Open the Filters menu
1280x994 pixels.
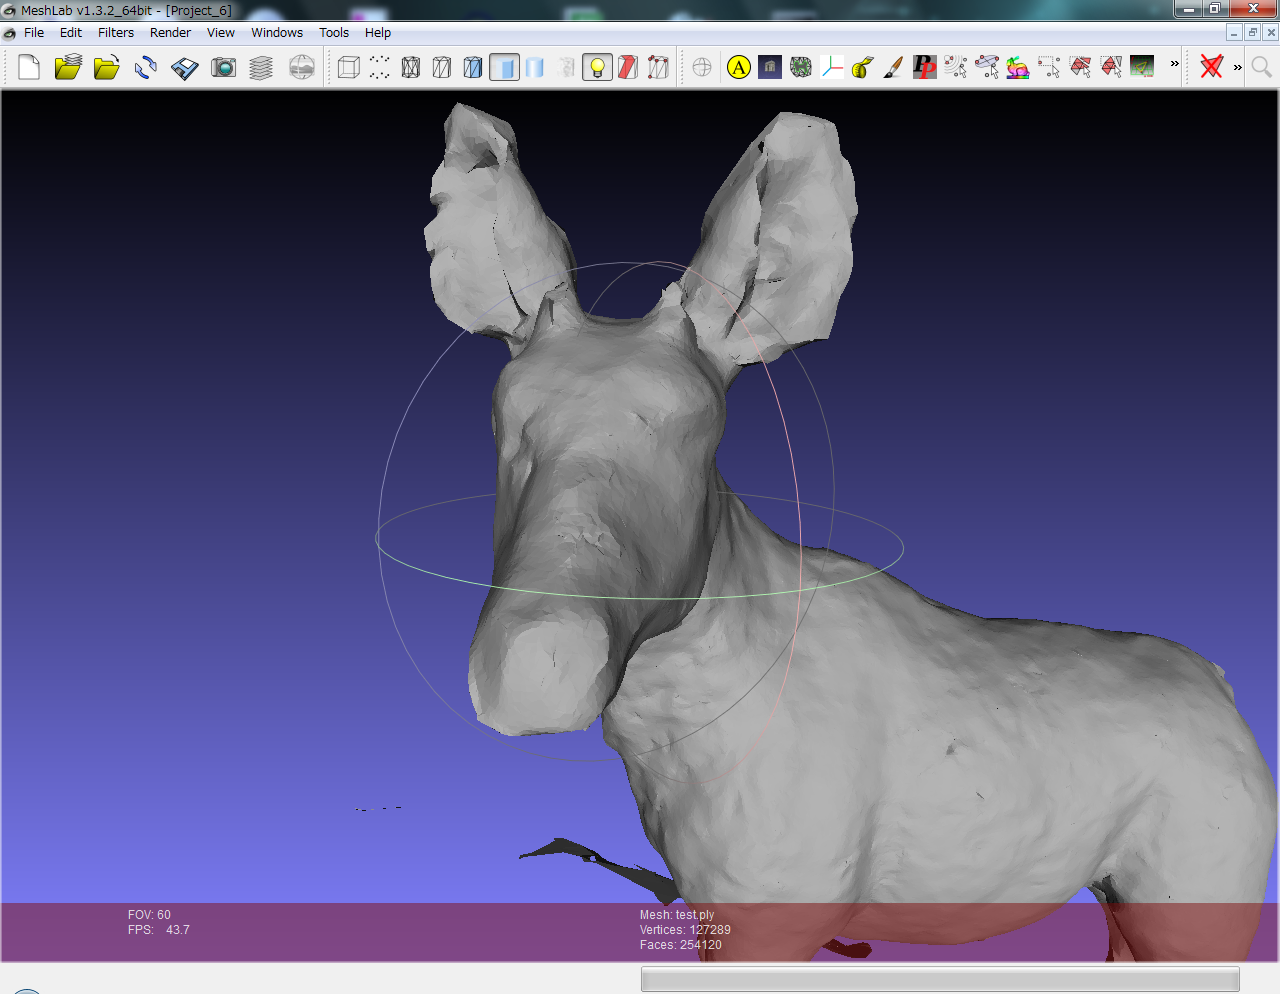115,32
